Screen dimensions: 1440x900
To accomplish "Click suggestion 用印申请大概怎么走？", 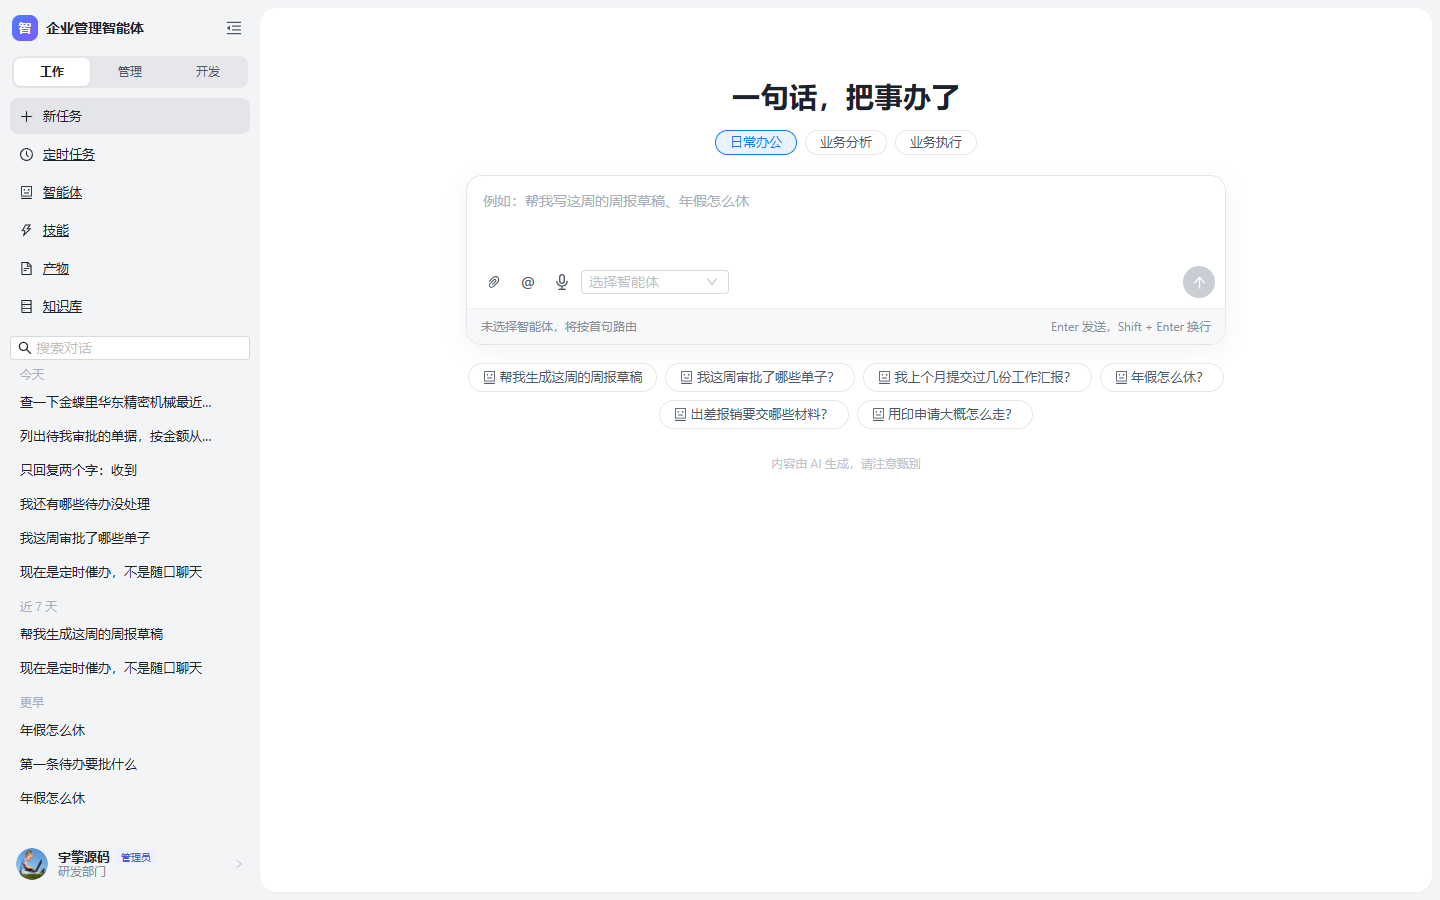I will click(945, 414).
